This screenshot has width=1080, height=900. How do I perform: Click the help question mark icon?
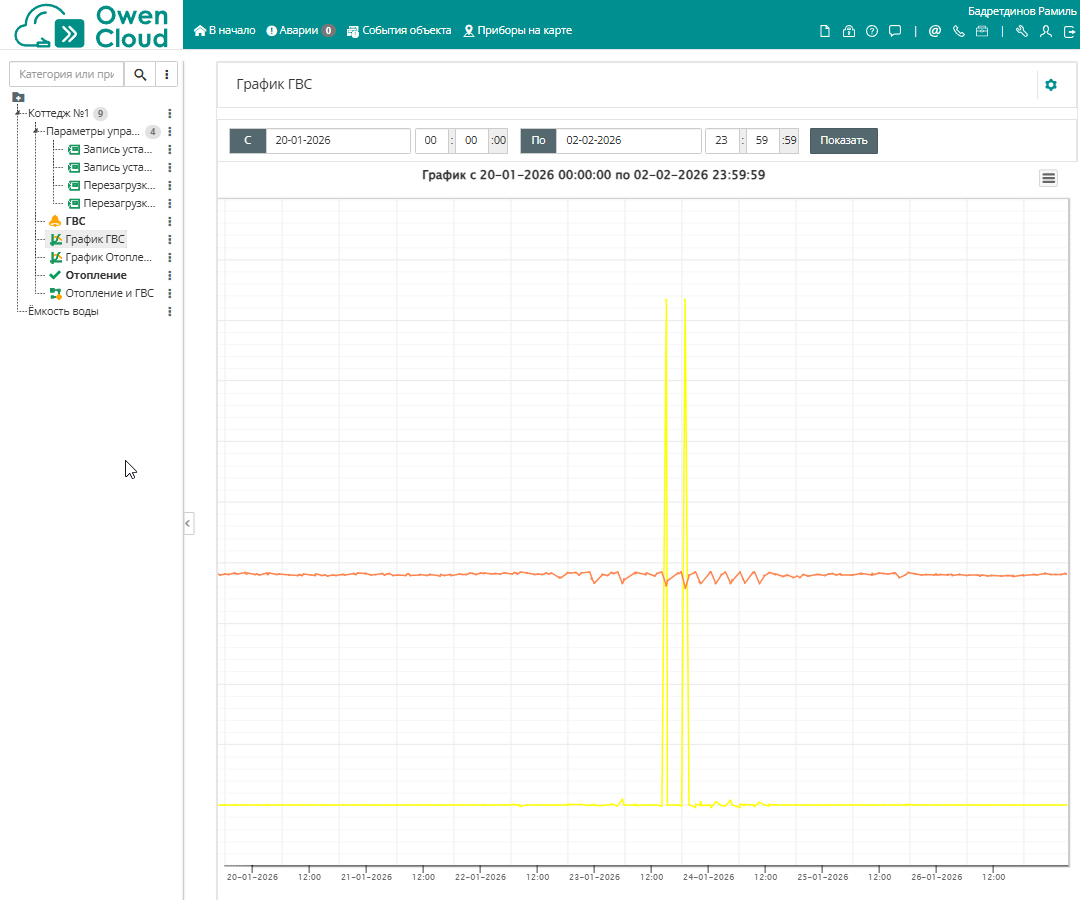[x=872, y=31]
